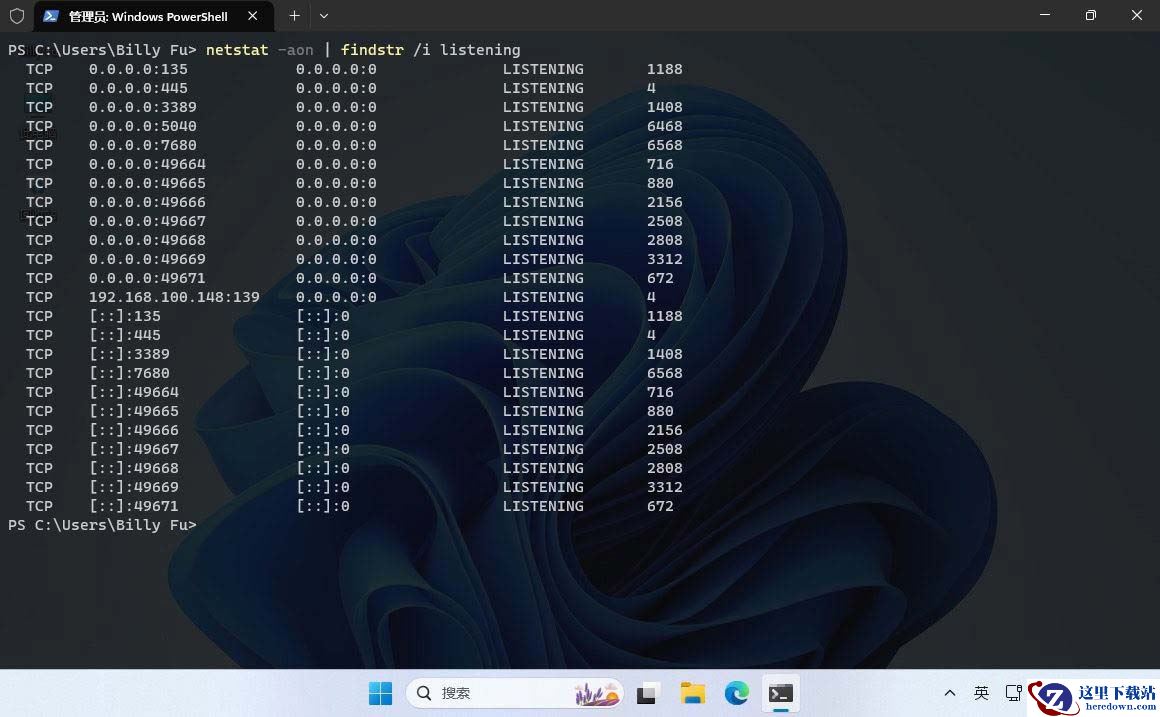
Task: Click the PowerShell icon on the tab
Action: pos(51,16)
